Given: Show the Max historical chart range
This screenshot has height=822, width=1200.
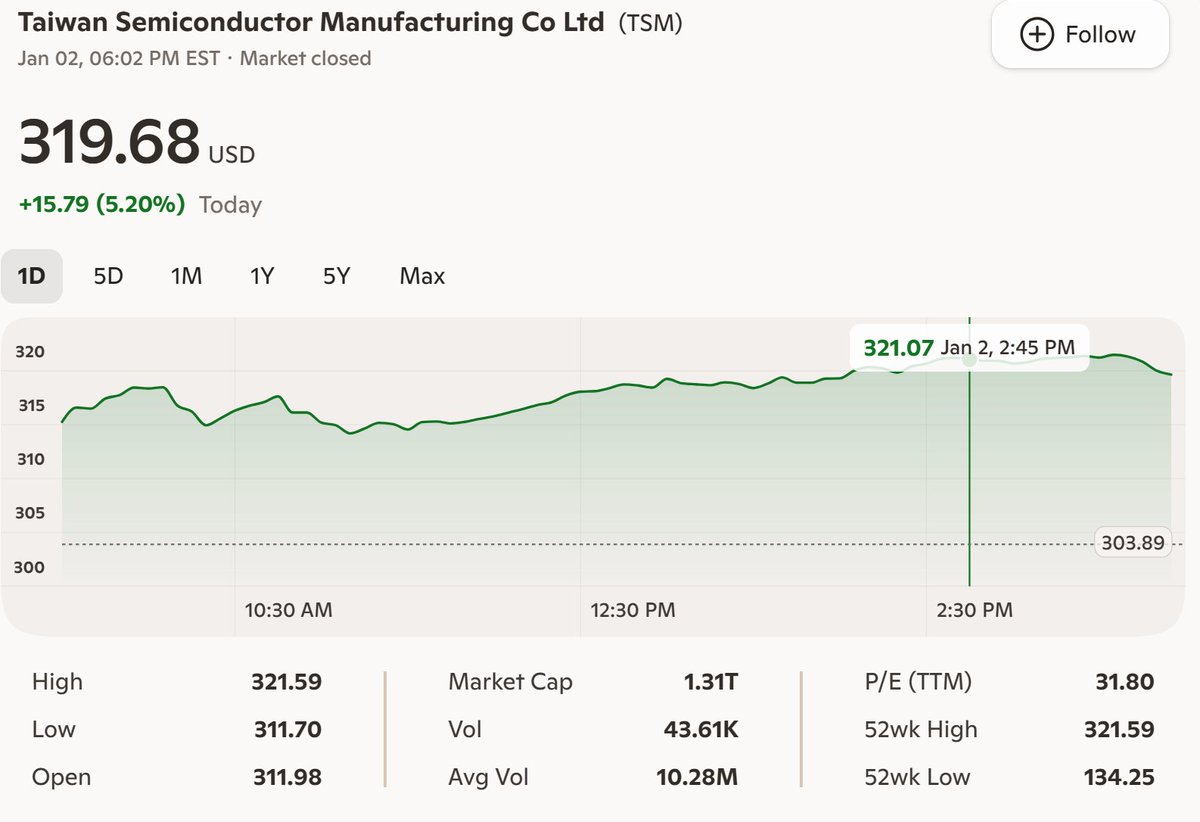Looking at the screenshot, I should pyautogui.click(x=421, y=276).
